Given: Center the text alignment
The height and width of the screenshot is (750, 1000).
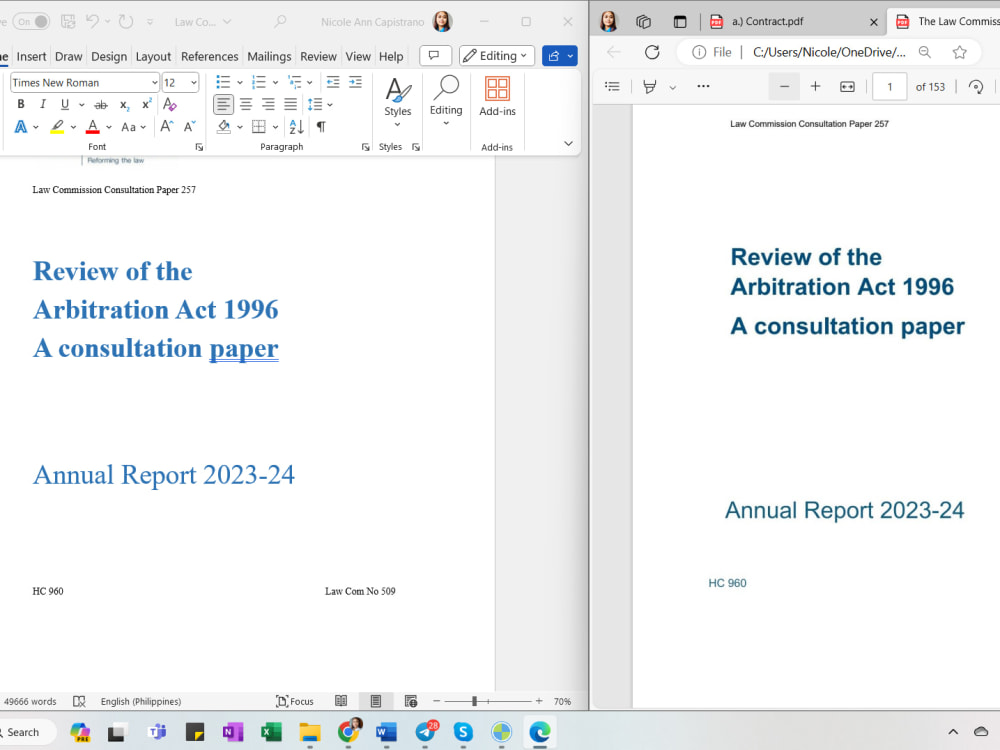Looking at the screenshot, I should [x=246, y=104].
